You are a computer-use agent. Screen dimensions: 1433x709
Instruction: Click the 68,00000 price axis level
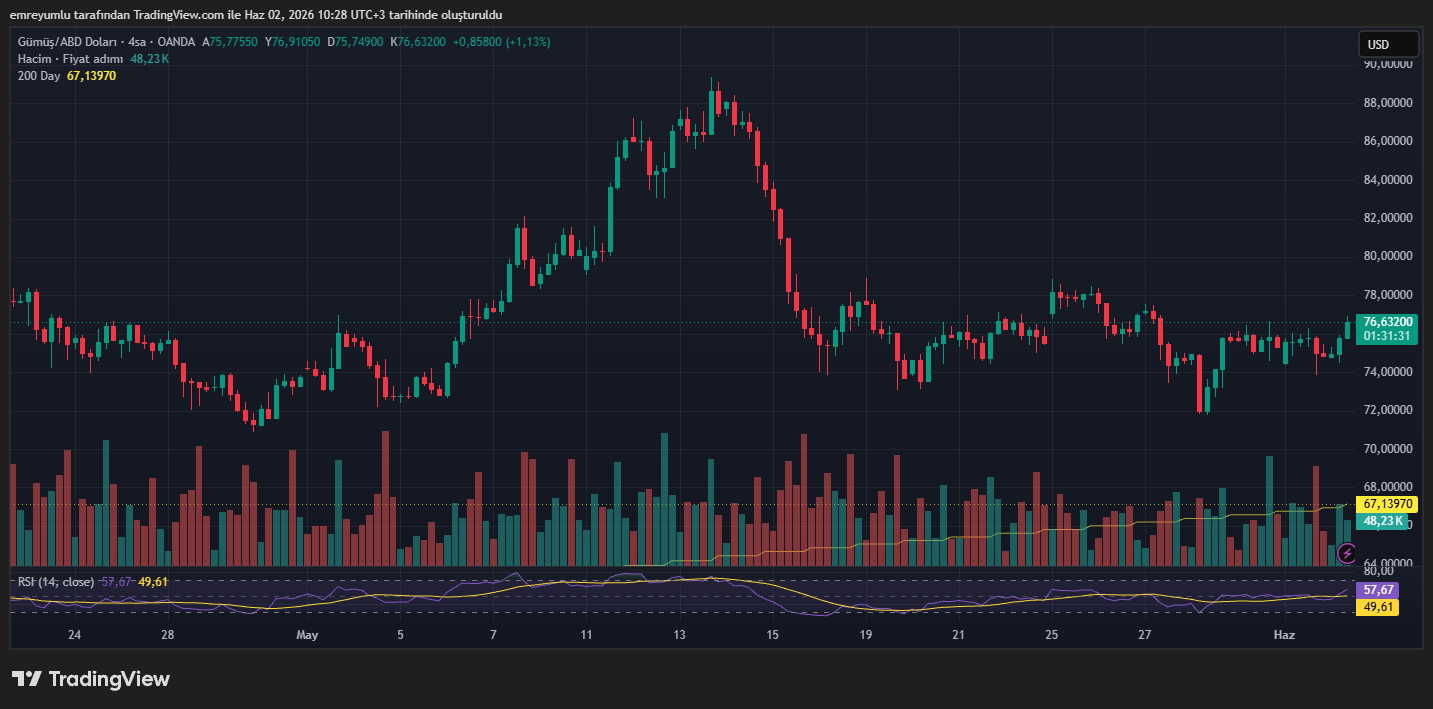click(x=1388, y=487)
